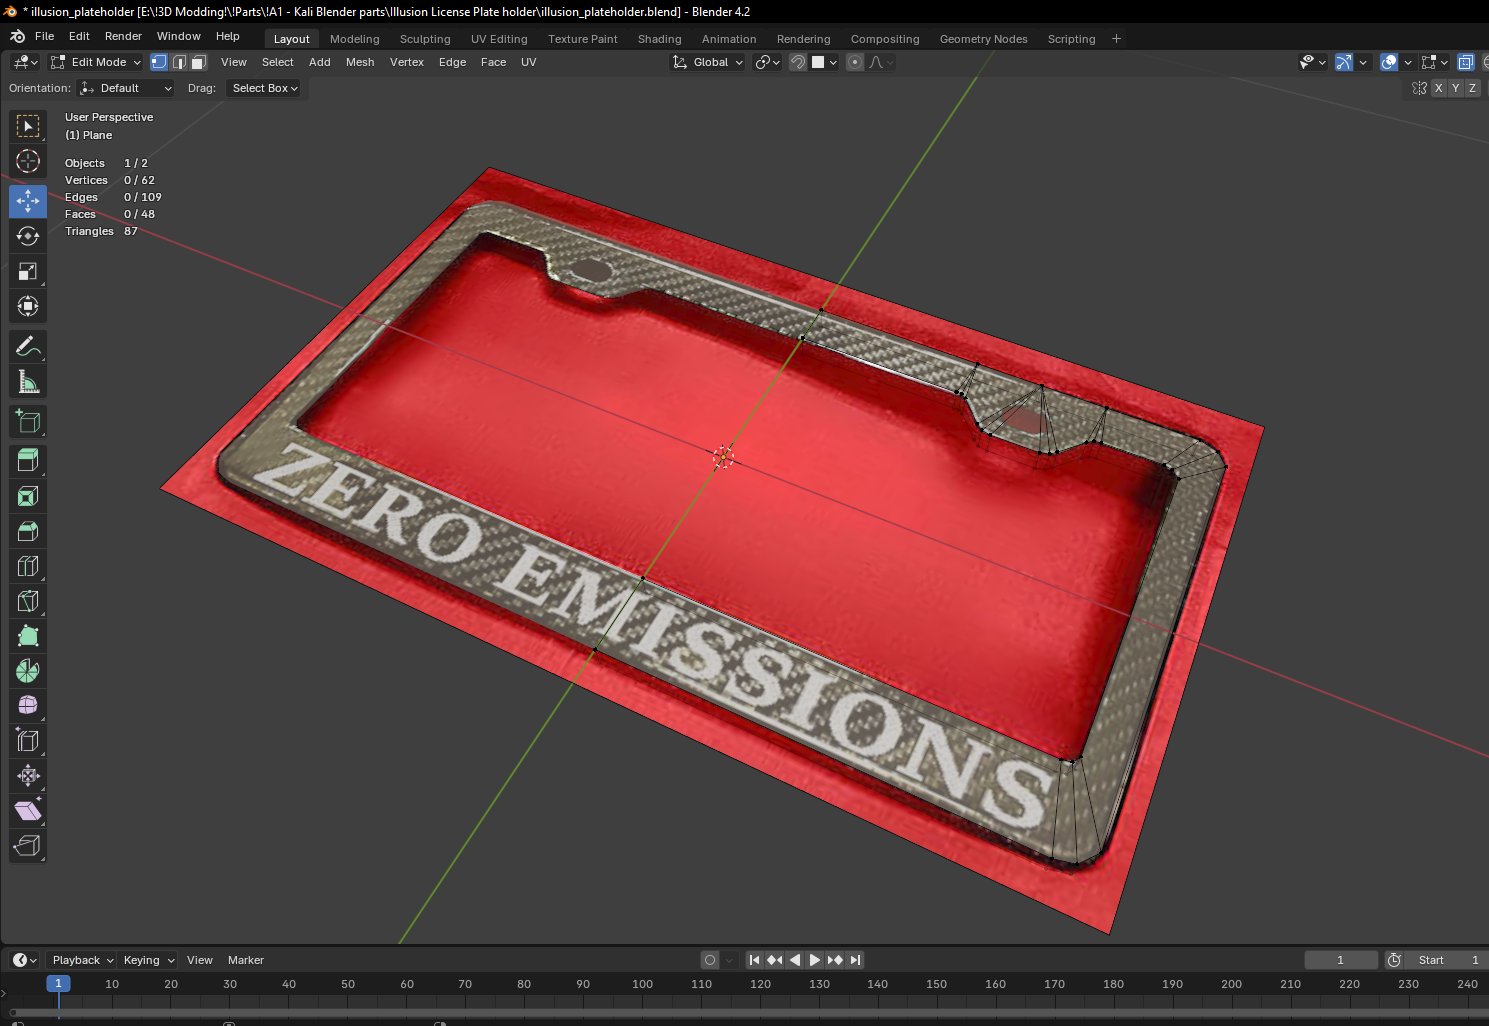Expand the snapping options dropdown

(825, 62)
